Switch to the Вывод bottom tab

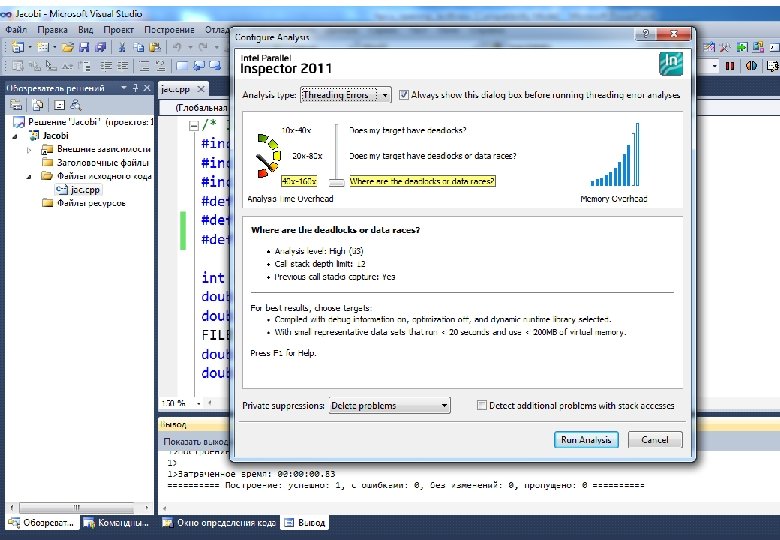305,523
